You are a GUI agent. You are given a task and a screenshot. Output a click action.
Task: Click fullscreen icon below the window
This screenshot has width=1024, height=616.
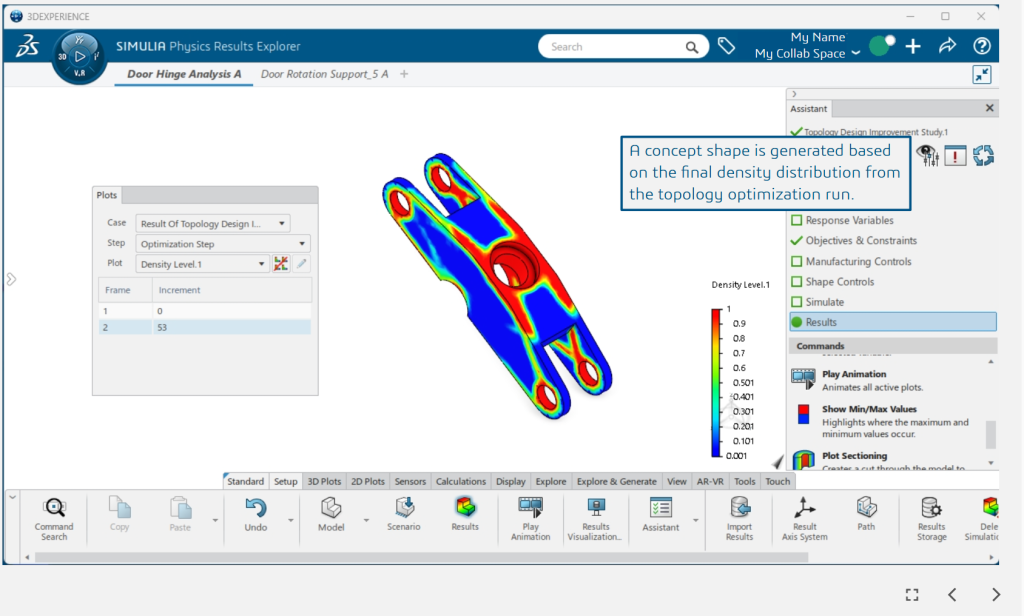pos(912,594)
